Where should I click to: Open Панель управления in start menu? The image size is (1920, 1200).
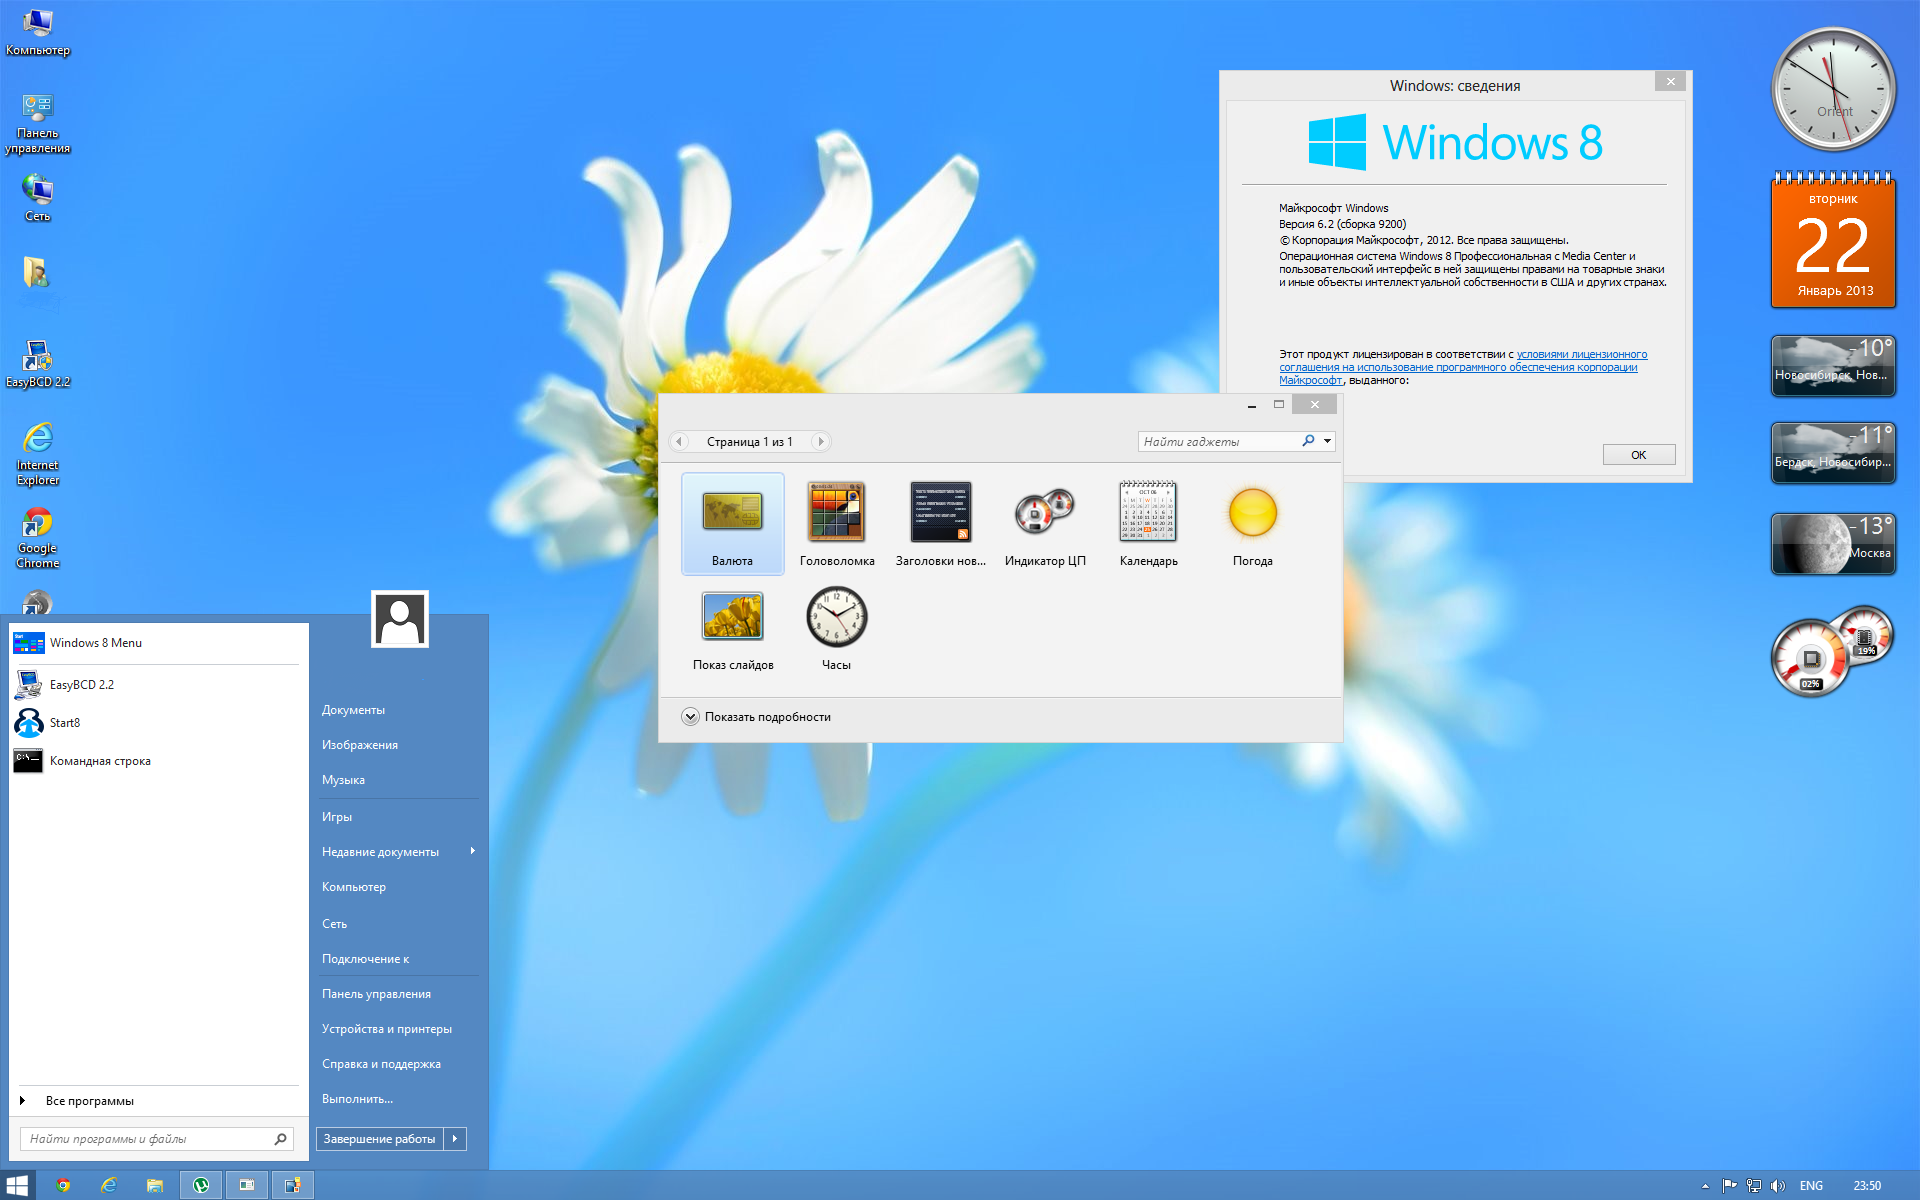(376, 994)
